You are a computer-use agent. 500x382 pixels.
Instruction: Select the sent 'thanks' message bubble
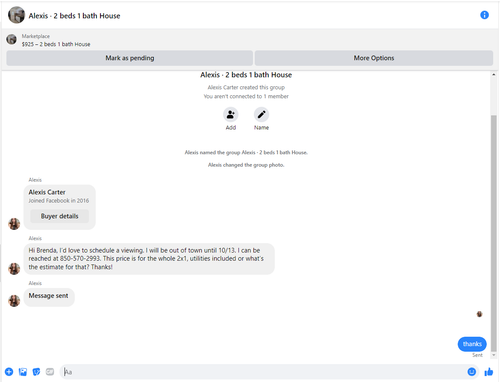click(x=472, y=344)
